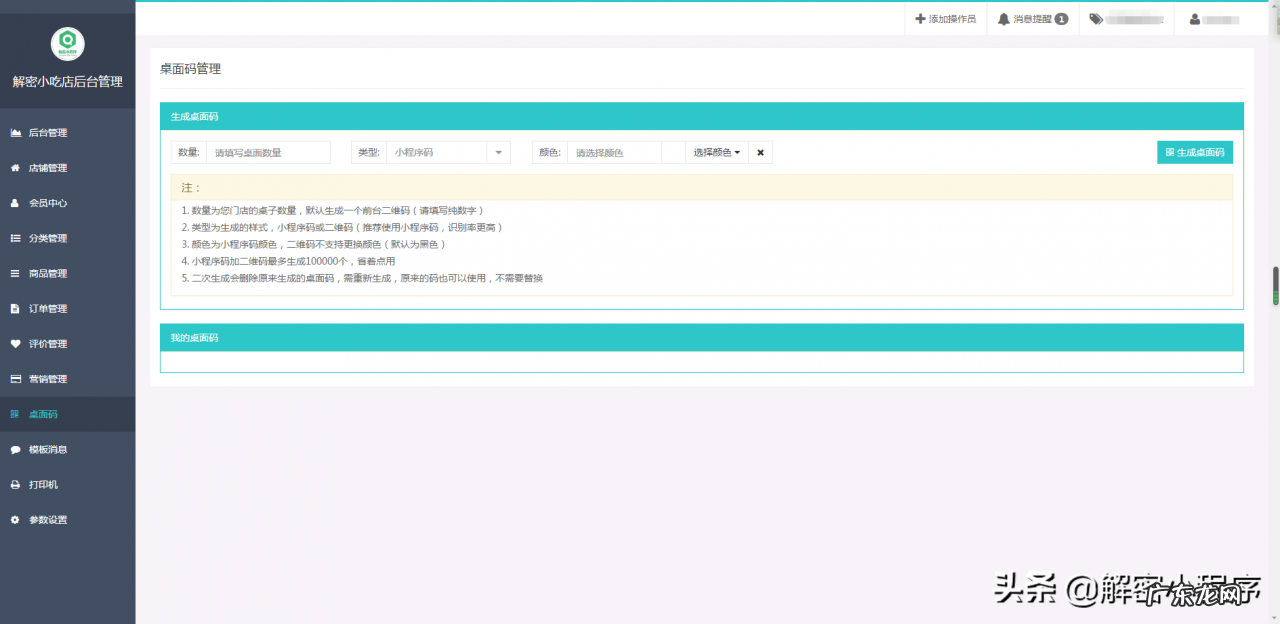Image resolution: width=1280 pixels, height=624 pixels.
Task: Open the user account menu in top bar
Action: [1214, 19]
